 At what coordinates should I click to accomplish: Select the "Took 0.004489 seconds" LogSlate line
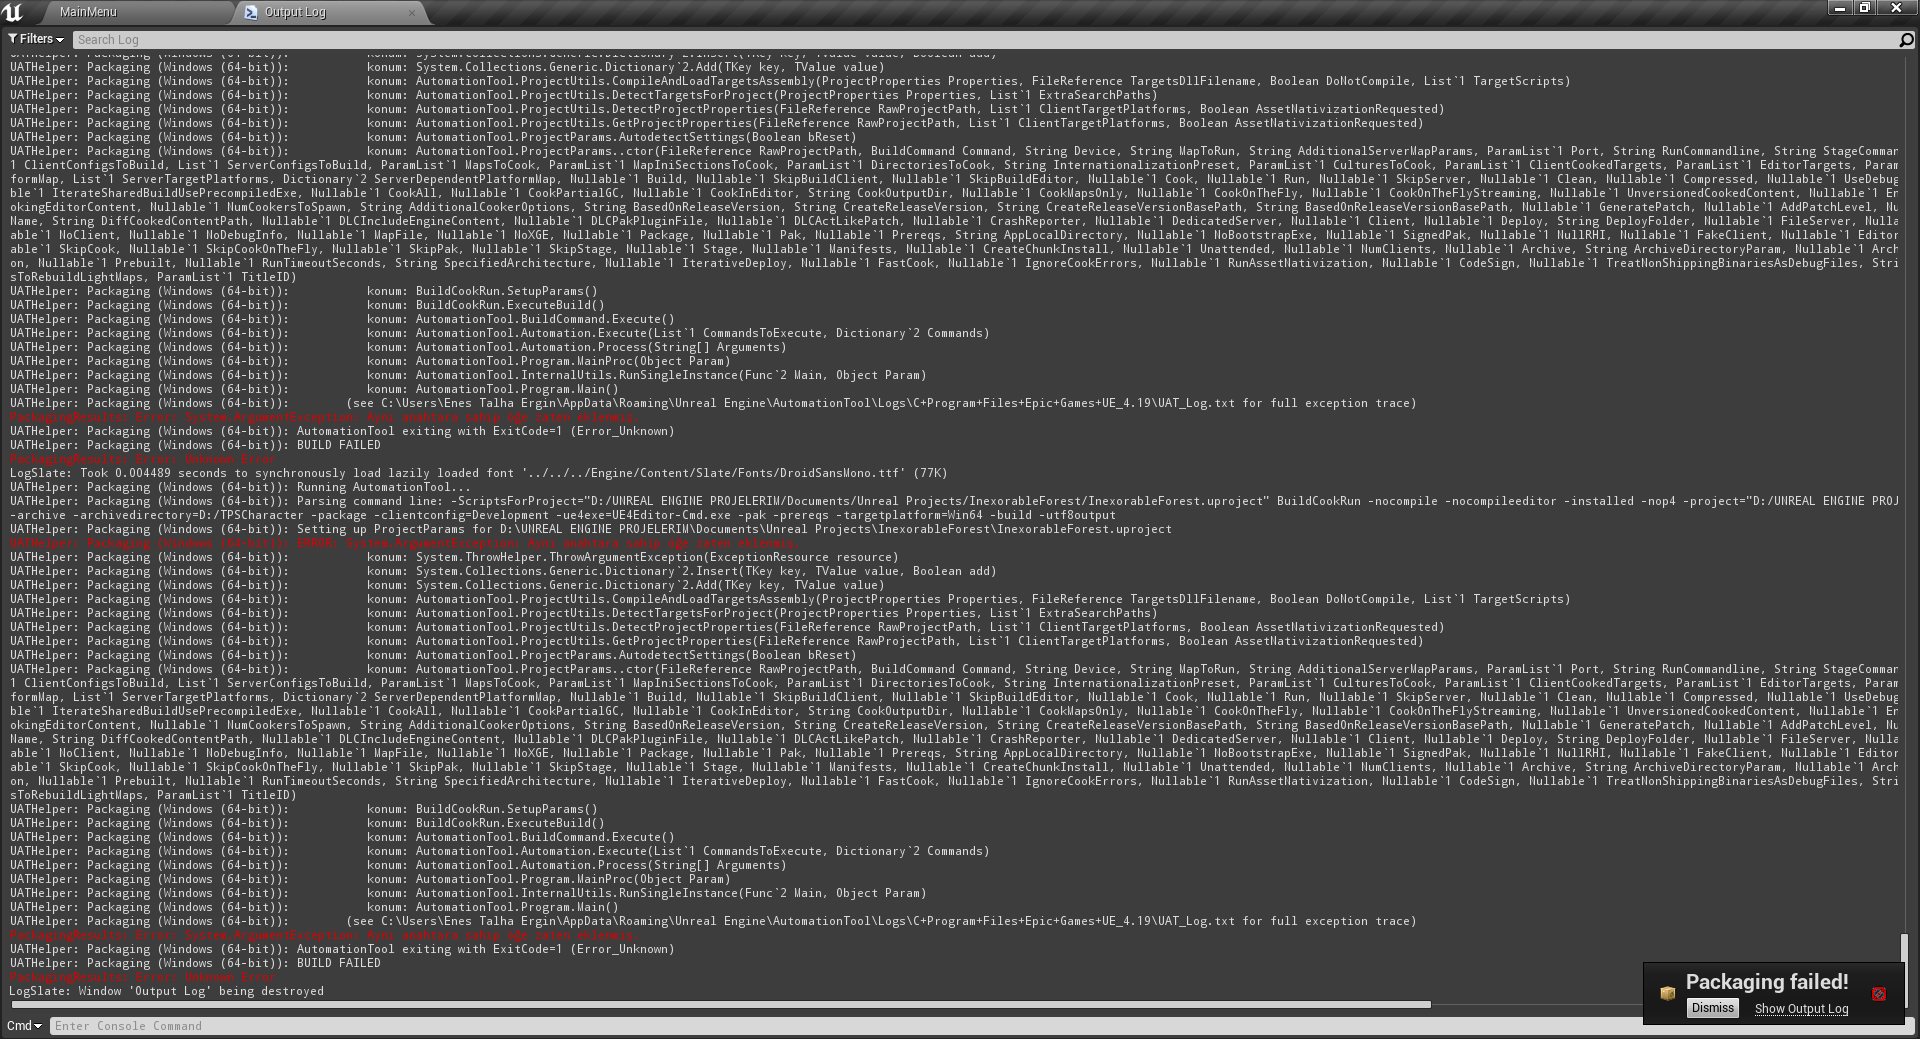[478, 473]
